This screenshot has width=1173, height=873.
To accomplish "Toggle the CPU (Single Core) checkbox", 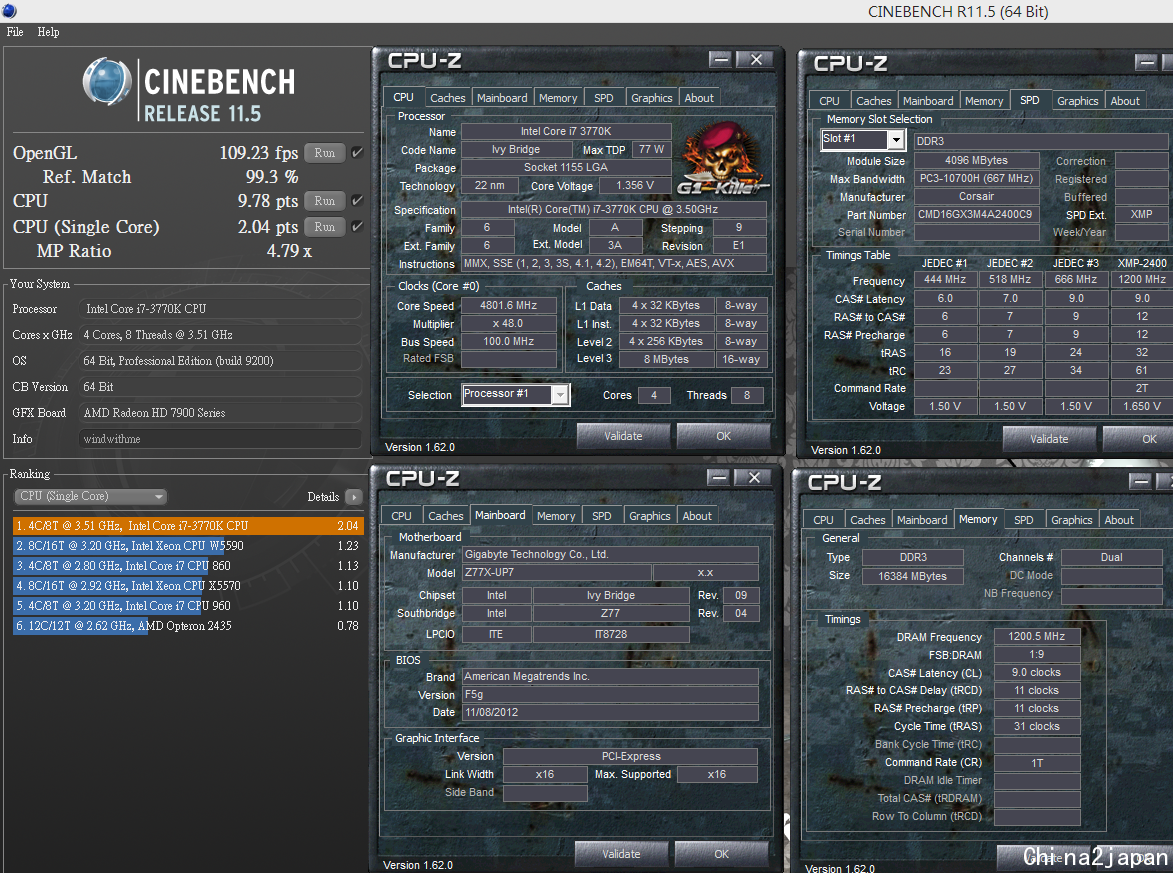I will pyautogui.click(x=358, y=226).
